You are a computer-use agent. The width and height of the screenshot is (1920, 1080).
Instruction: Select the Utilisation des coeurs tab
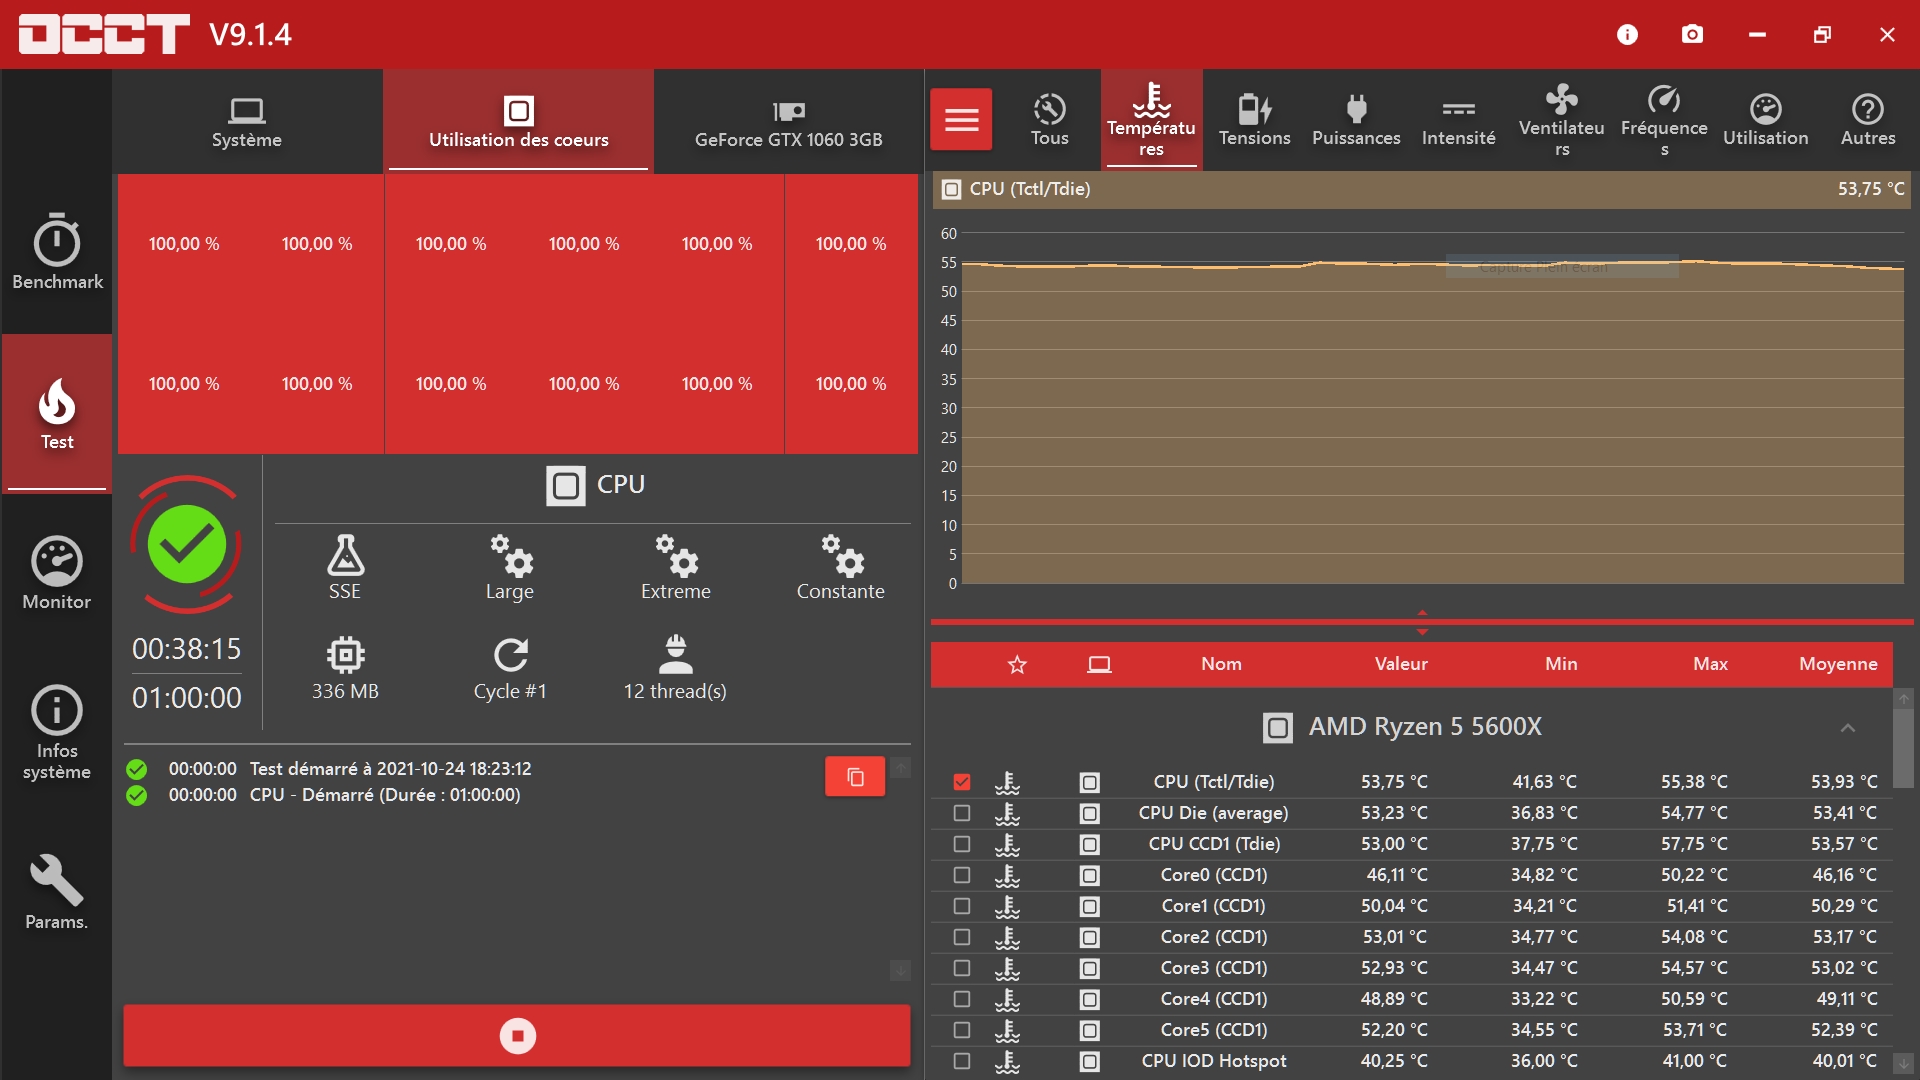(x=518, y=122)
